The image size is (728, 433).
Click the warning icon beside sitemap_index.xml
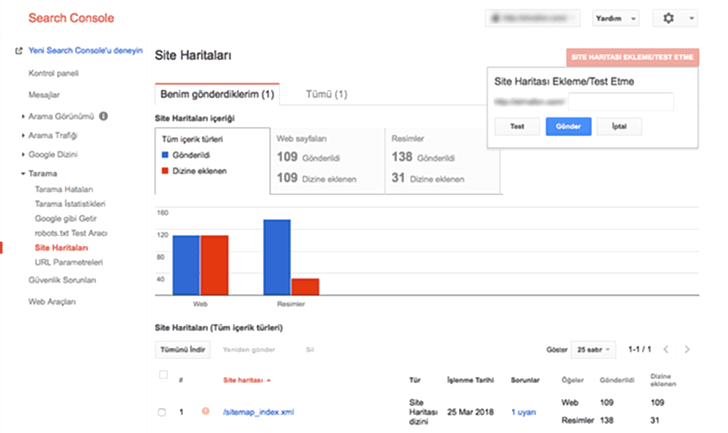click(205, 411)
